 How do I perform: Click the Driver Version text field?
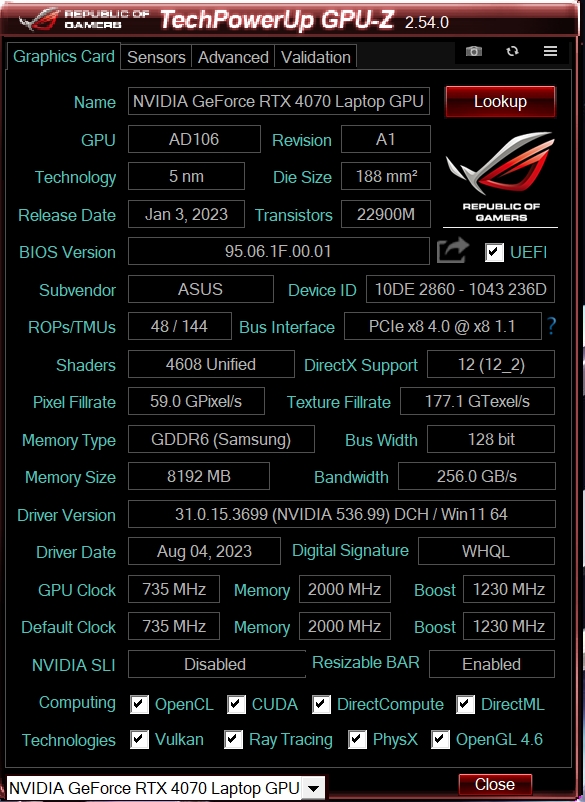pos(342,514)
